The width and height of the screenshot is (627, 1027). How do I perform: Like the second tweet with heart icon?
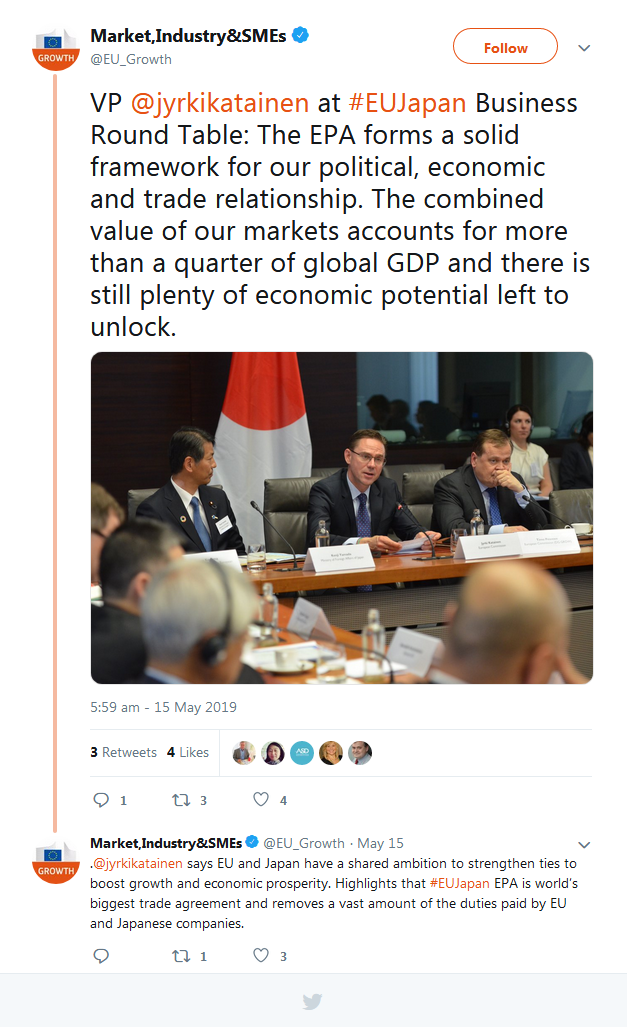coord(261,956)
